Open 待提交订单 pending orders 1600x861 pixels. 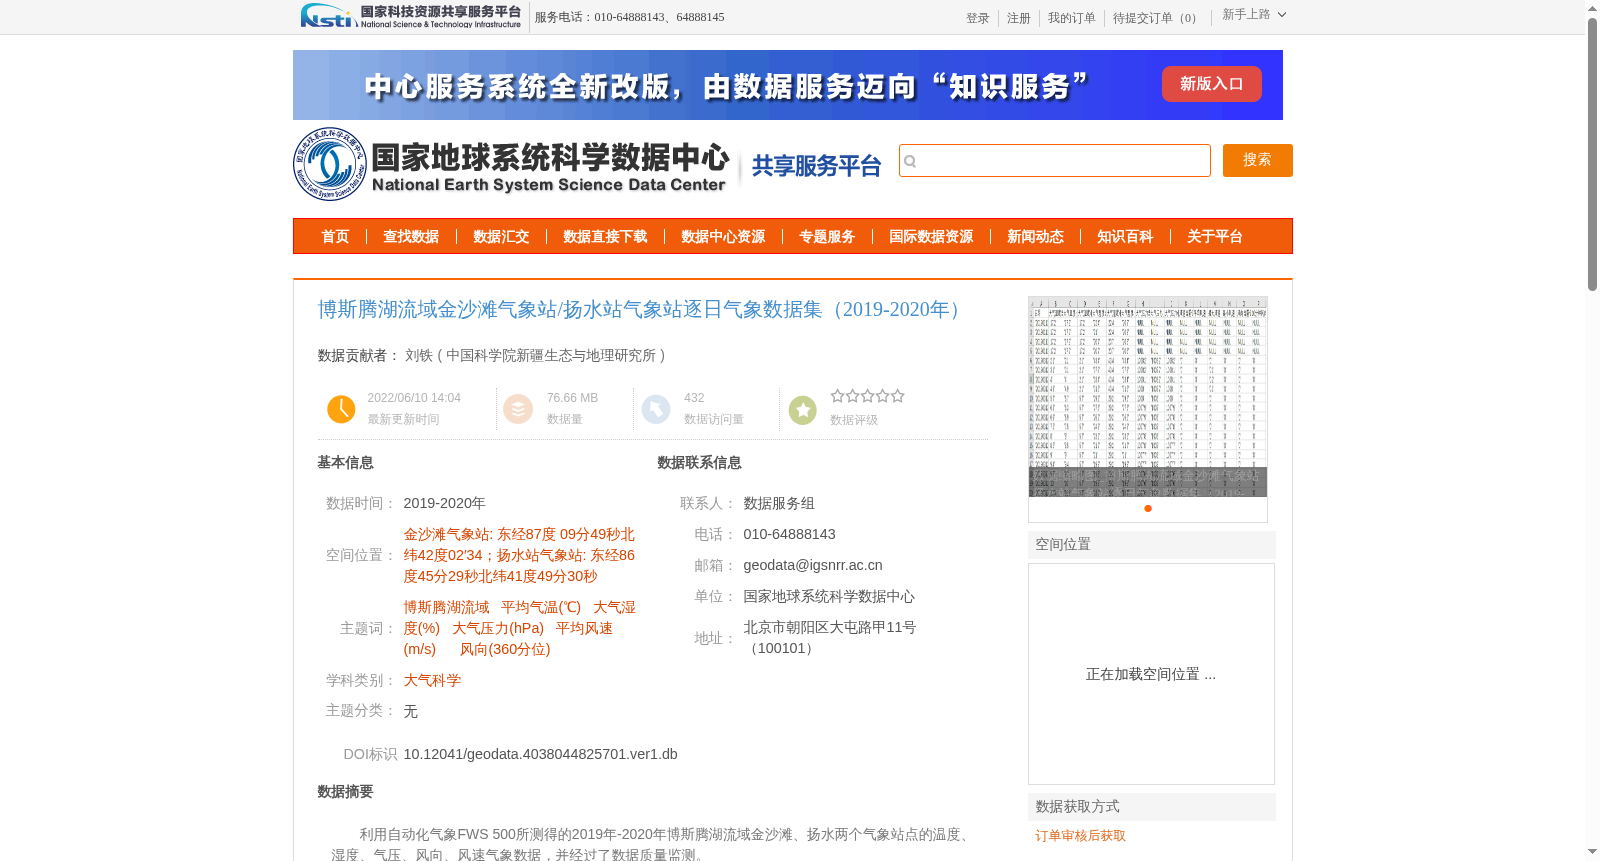[x=1157, y=18]
